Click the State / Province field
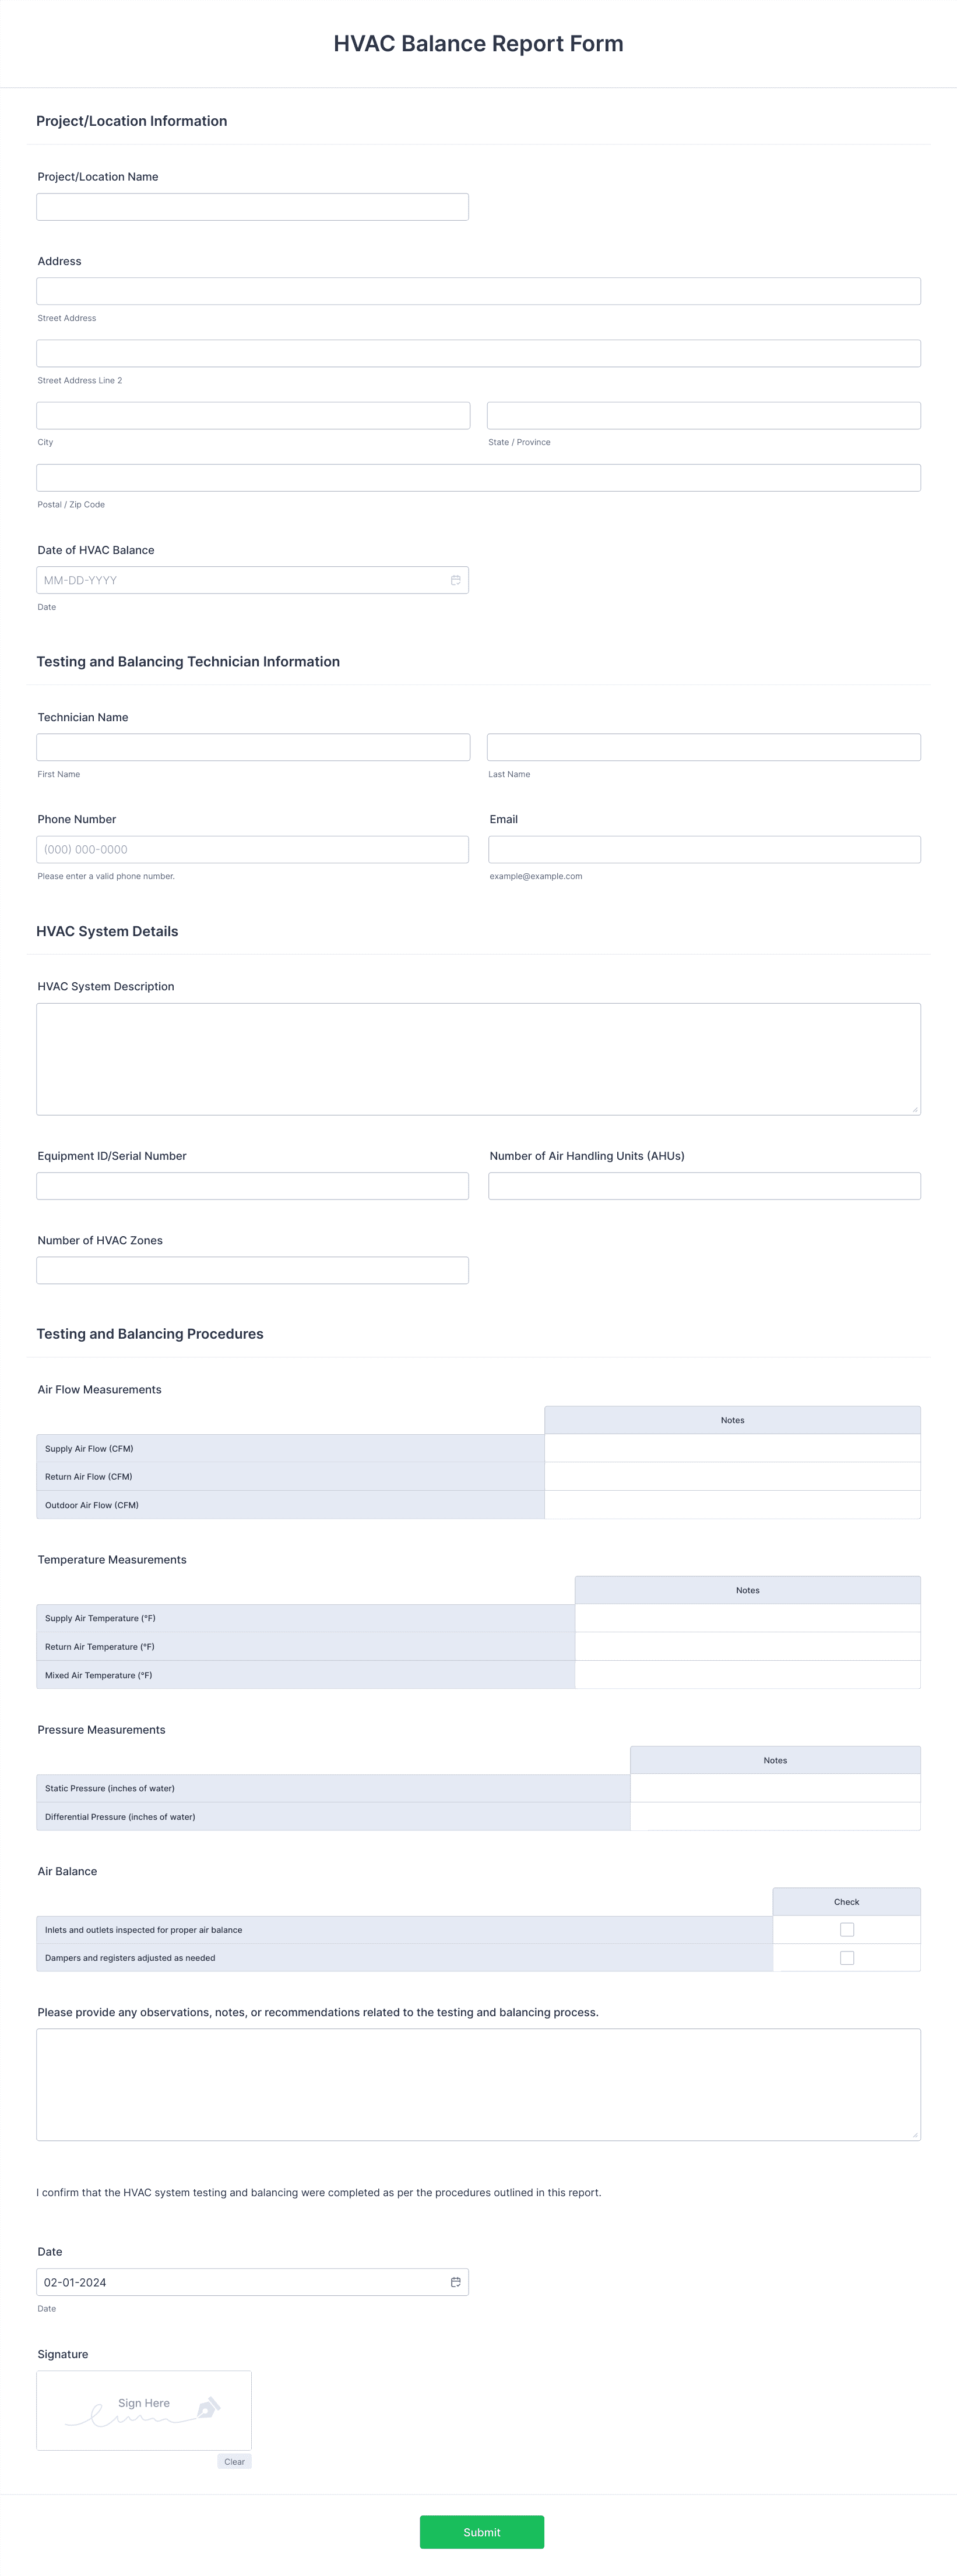 pos(704,416)
